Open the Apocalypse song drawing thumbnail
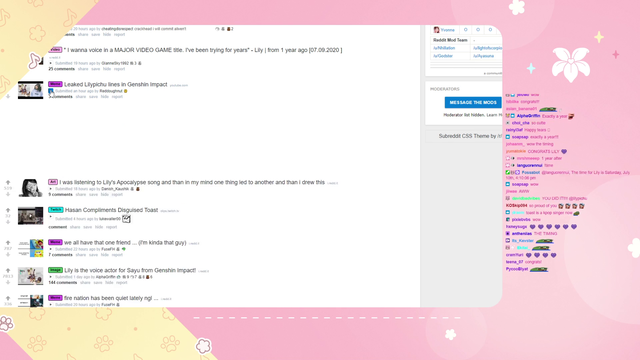Image resolution: width=640 pixels, height=360 pixels. coord(30,188)
